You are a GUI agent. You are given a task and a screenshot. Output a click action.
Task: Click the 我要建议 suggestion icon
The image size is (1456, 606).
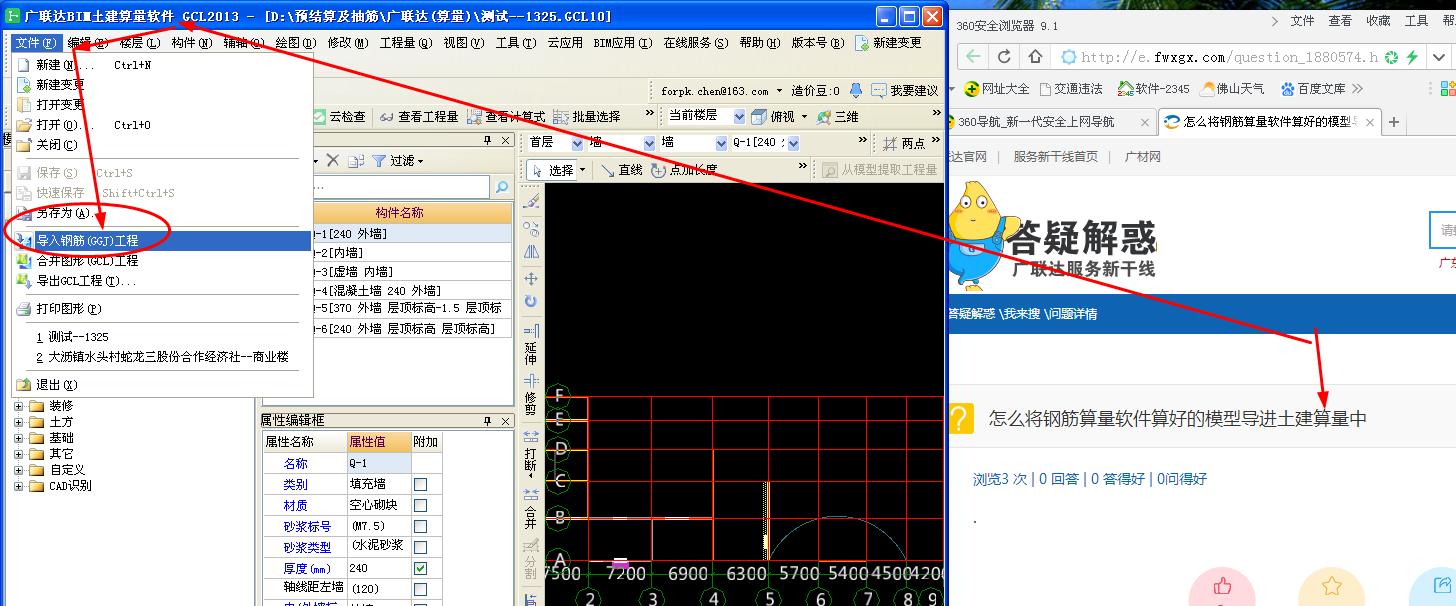879,90
